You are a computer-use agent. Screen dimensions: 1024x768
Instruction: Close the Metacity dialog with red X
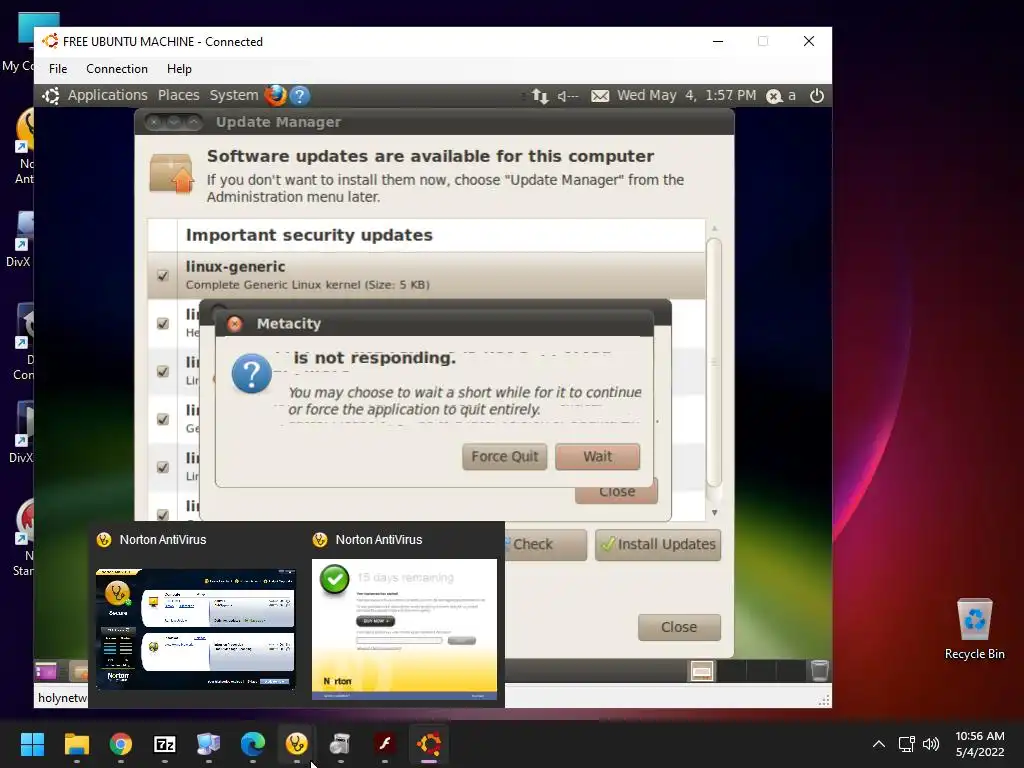pos(234,324)
